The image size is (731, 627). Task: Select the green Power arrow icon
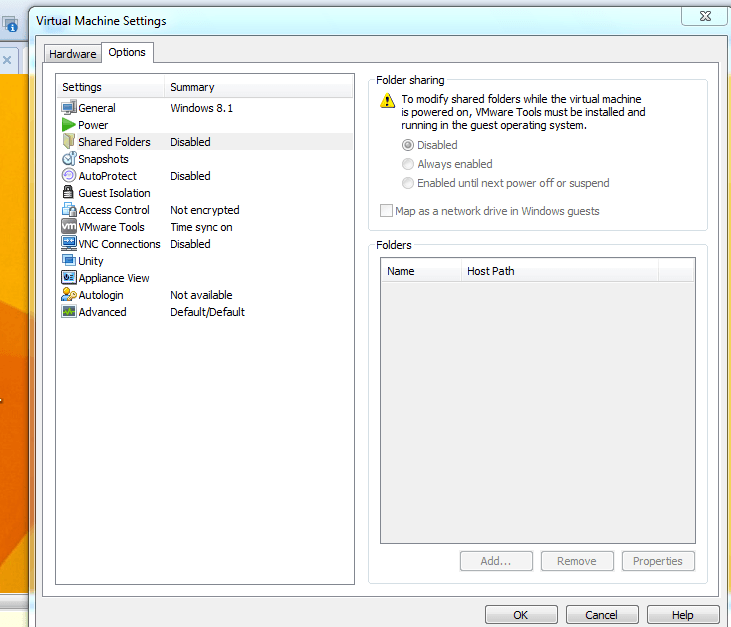69,125
